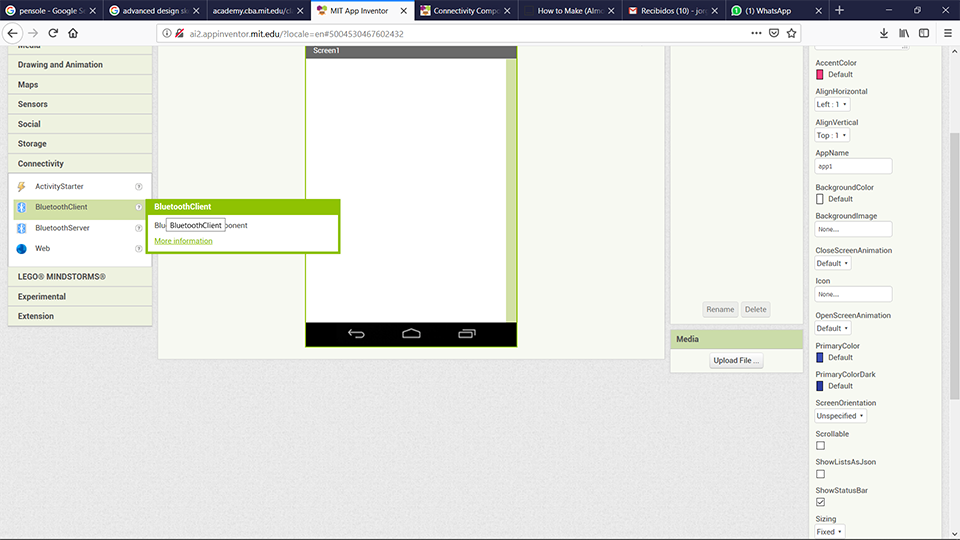This screenshot has height=540, width=960.
Task: Open help icon next to ActivityStarter
Action: pos(139,187)
